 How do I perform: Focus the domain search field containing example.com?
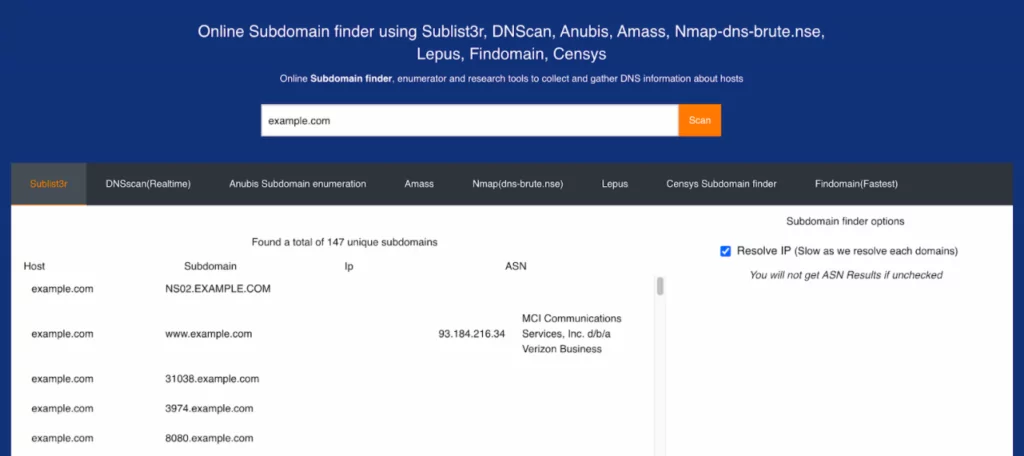pyautogui.click(x=470, y=120)
